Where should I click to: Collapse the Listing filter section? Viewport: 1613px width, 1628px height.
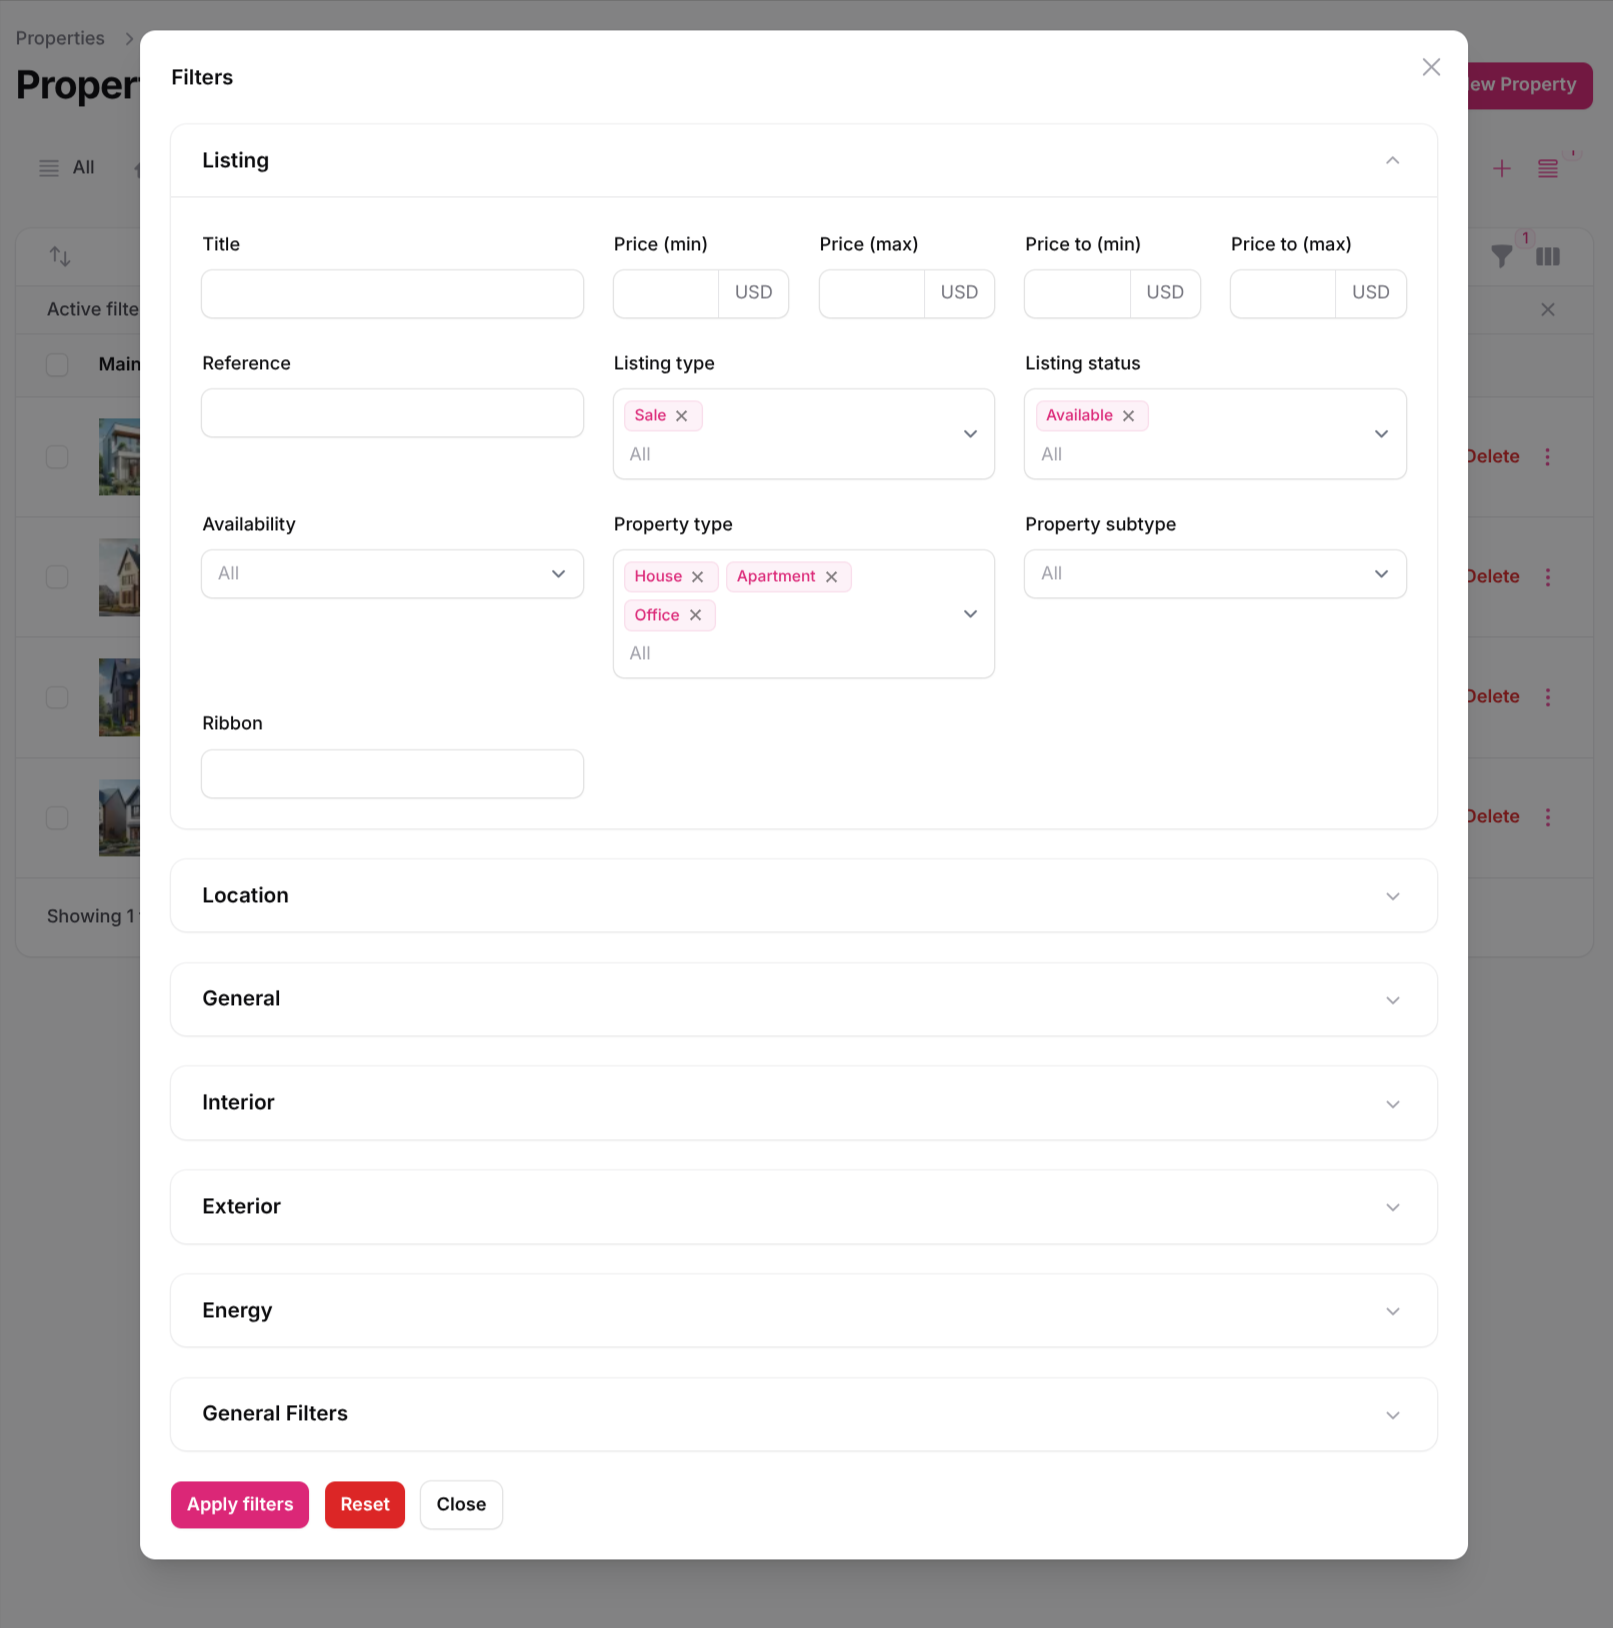[x=1392, y=161]
